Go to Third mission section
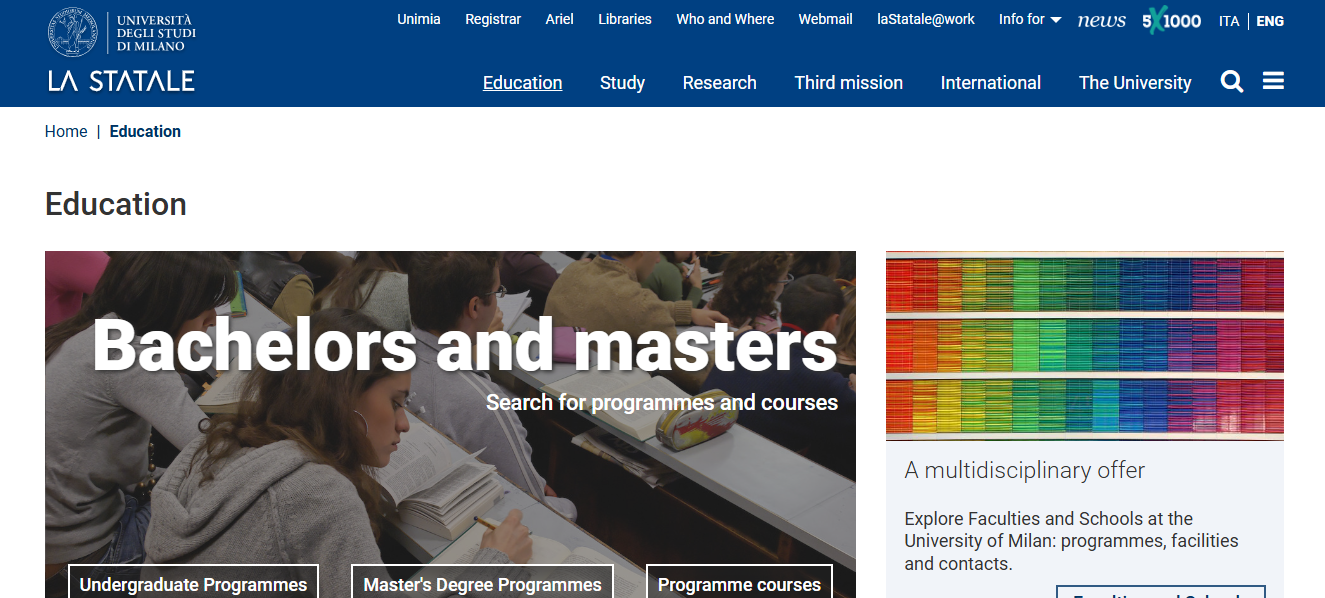Screen dimensions: 1325x598 coord(848,83)
